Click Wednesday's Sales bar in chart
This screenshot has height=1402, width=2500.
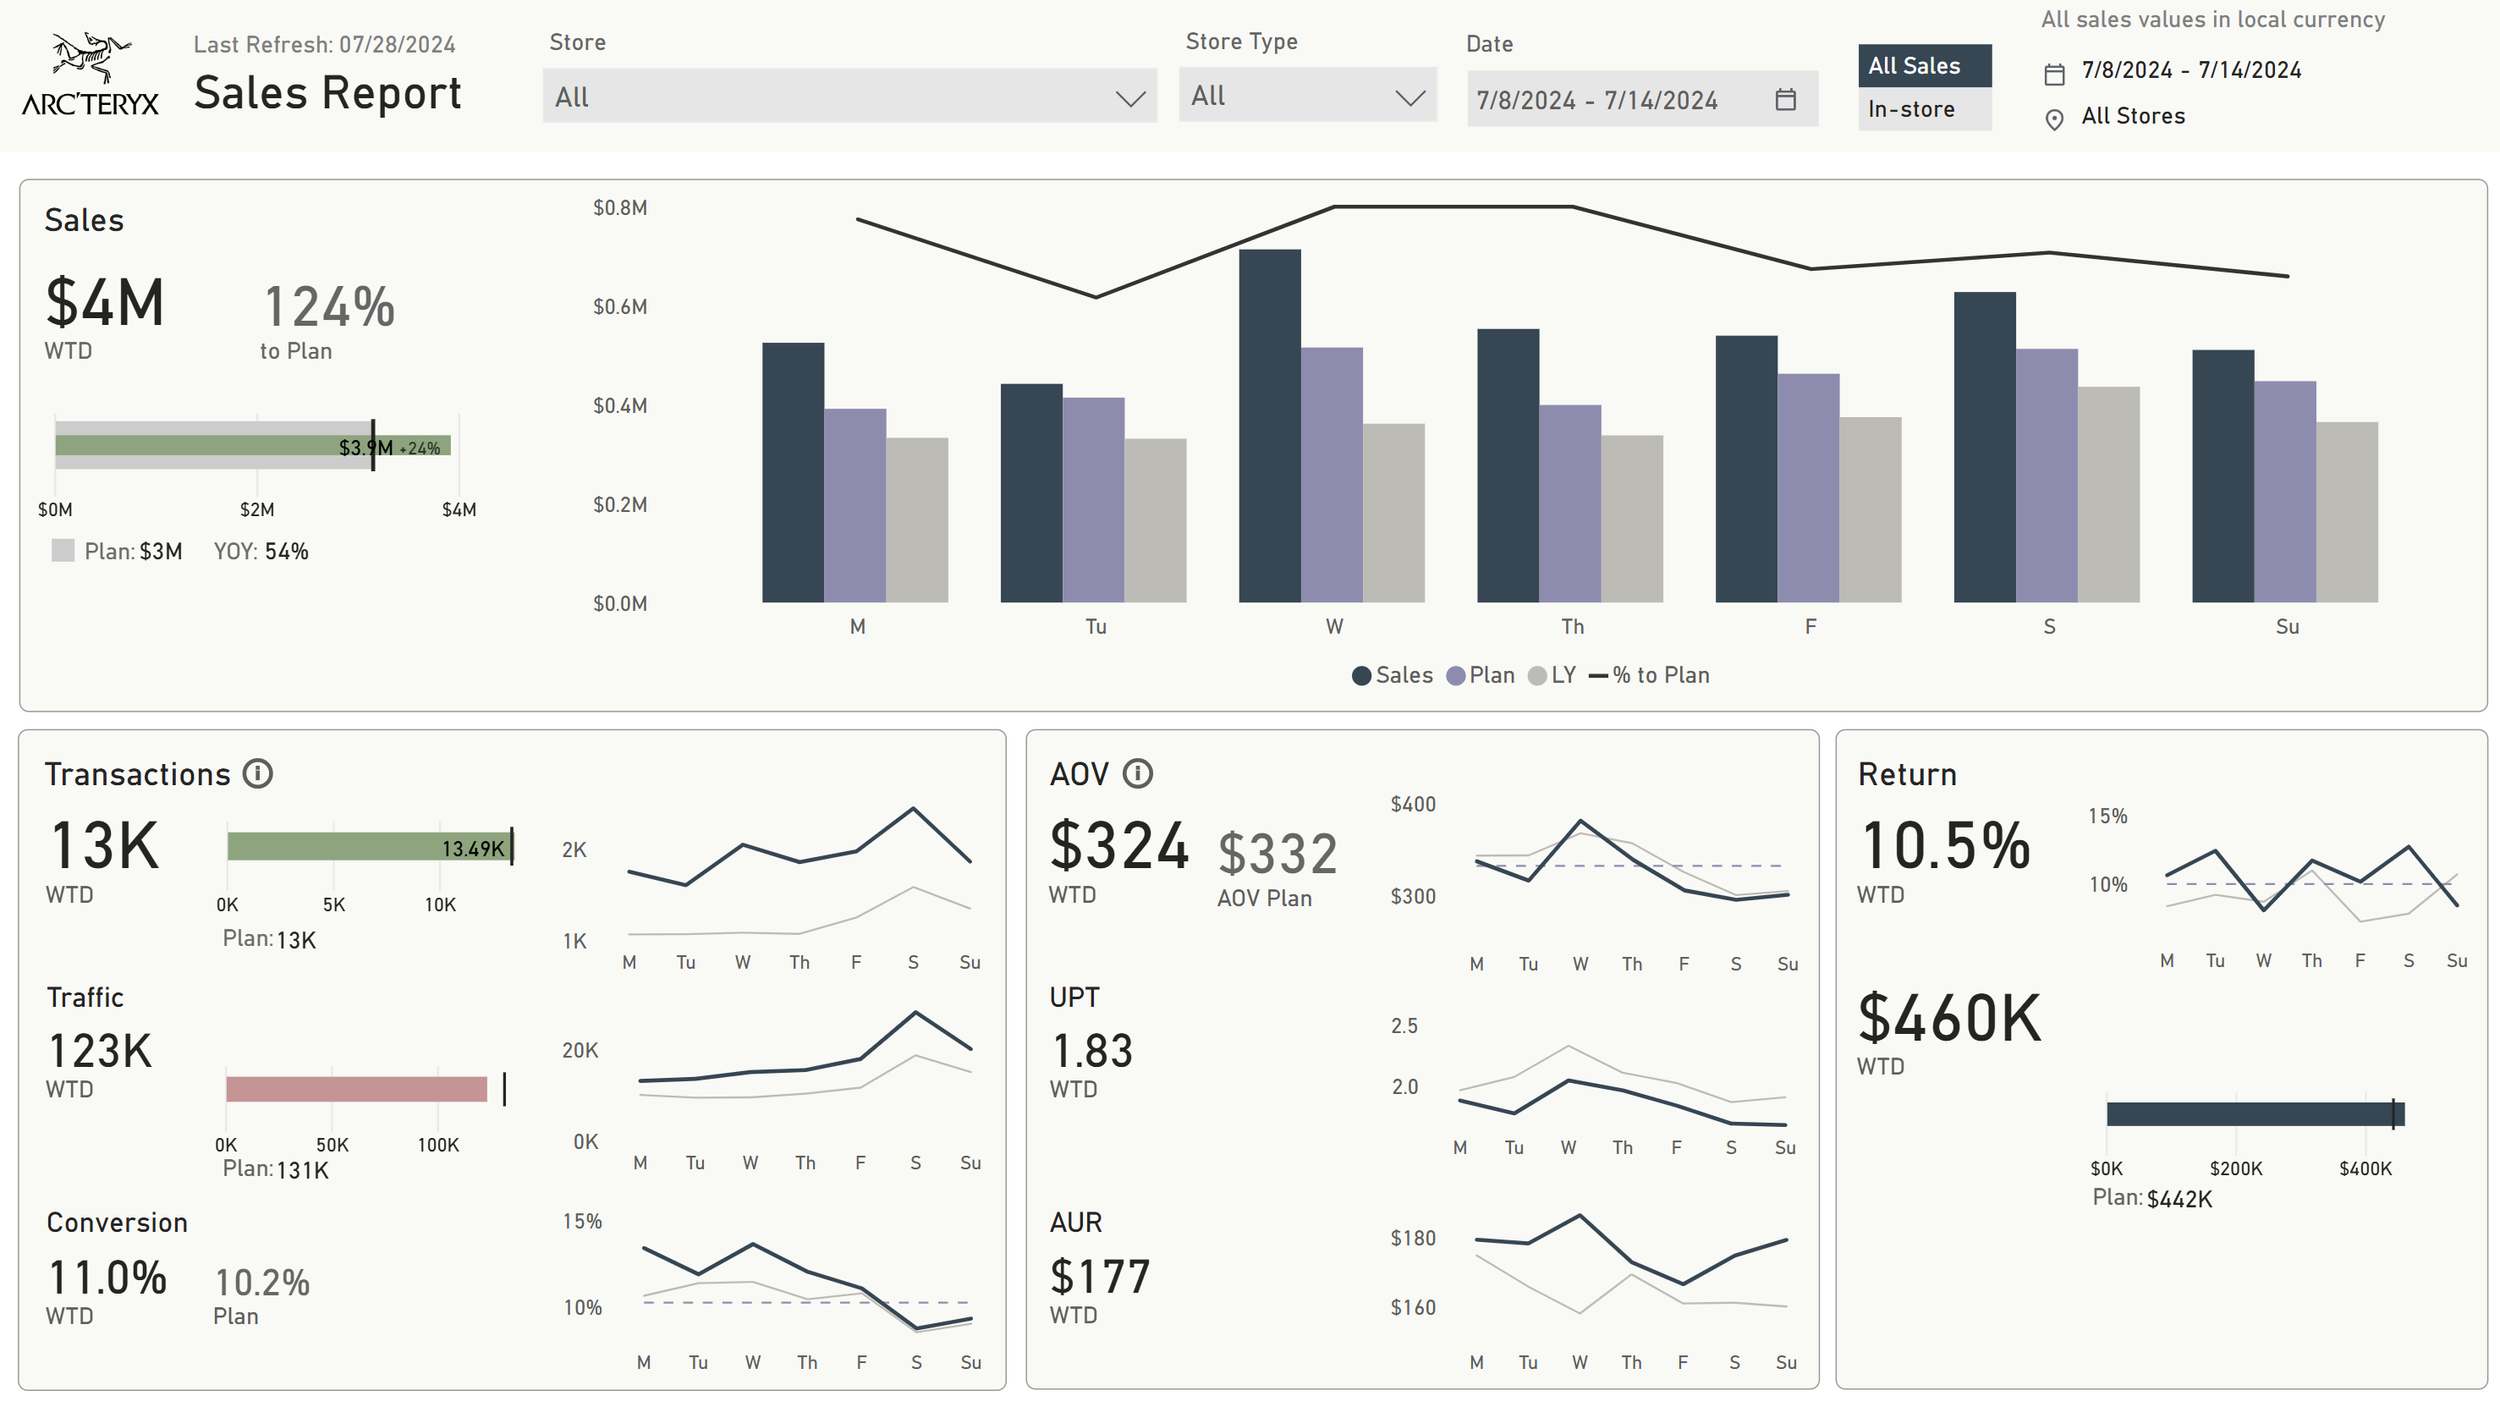point(1269,425)
